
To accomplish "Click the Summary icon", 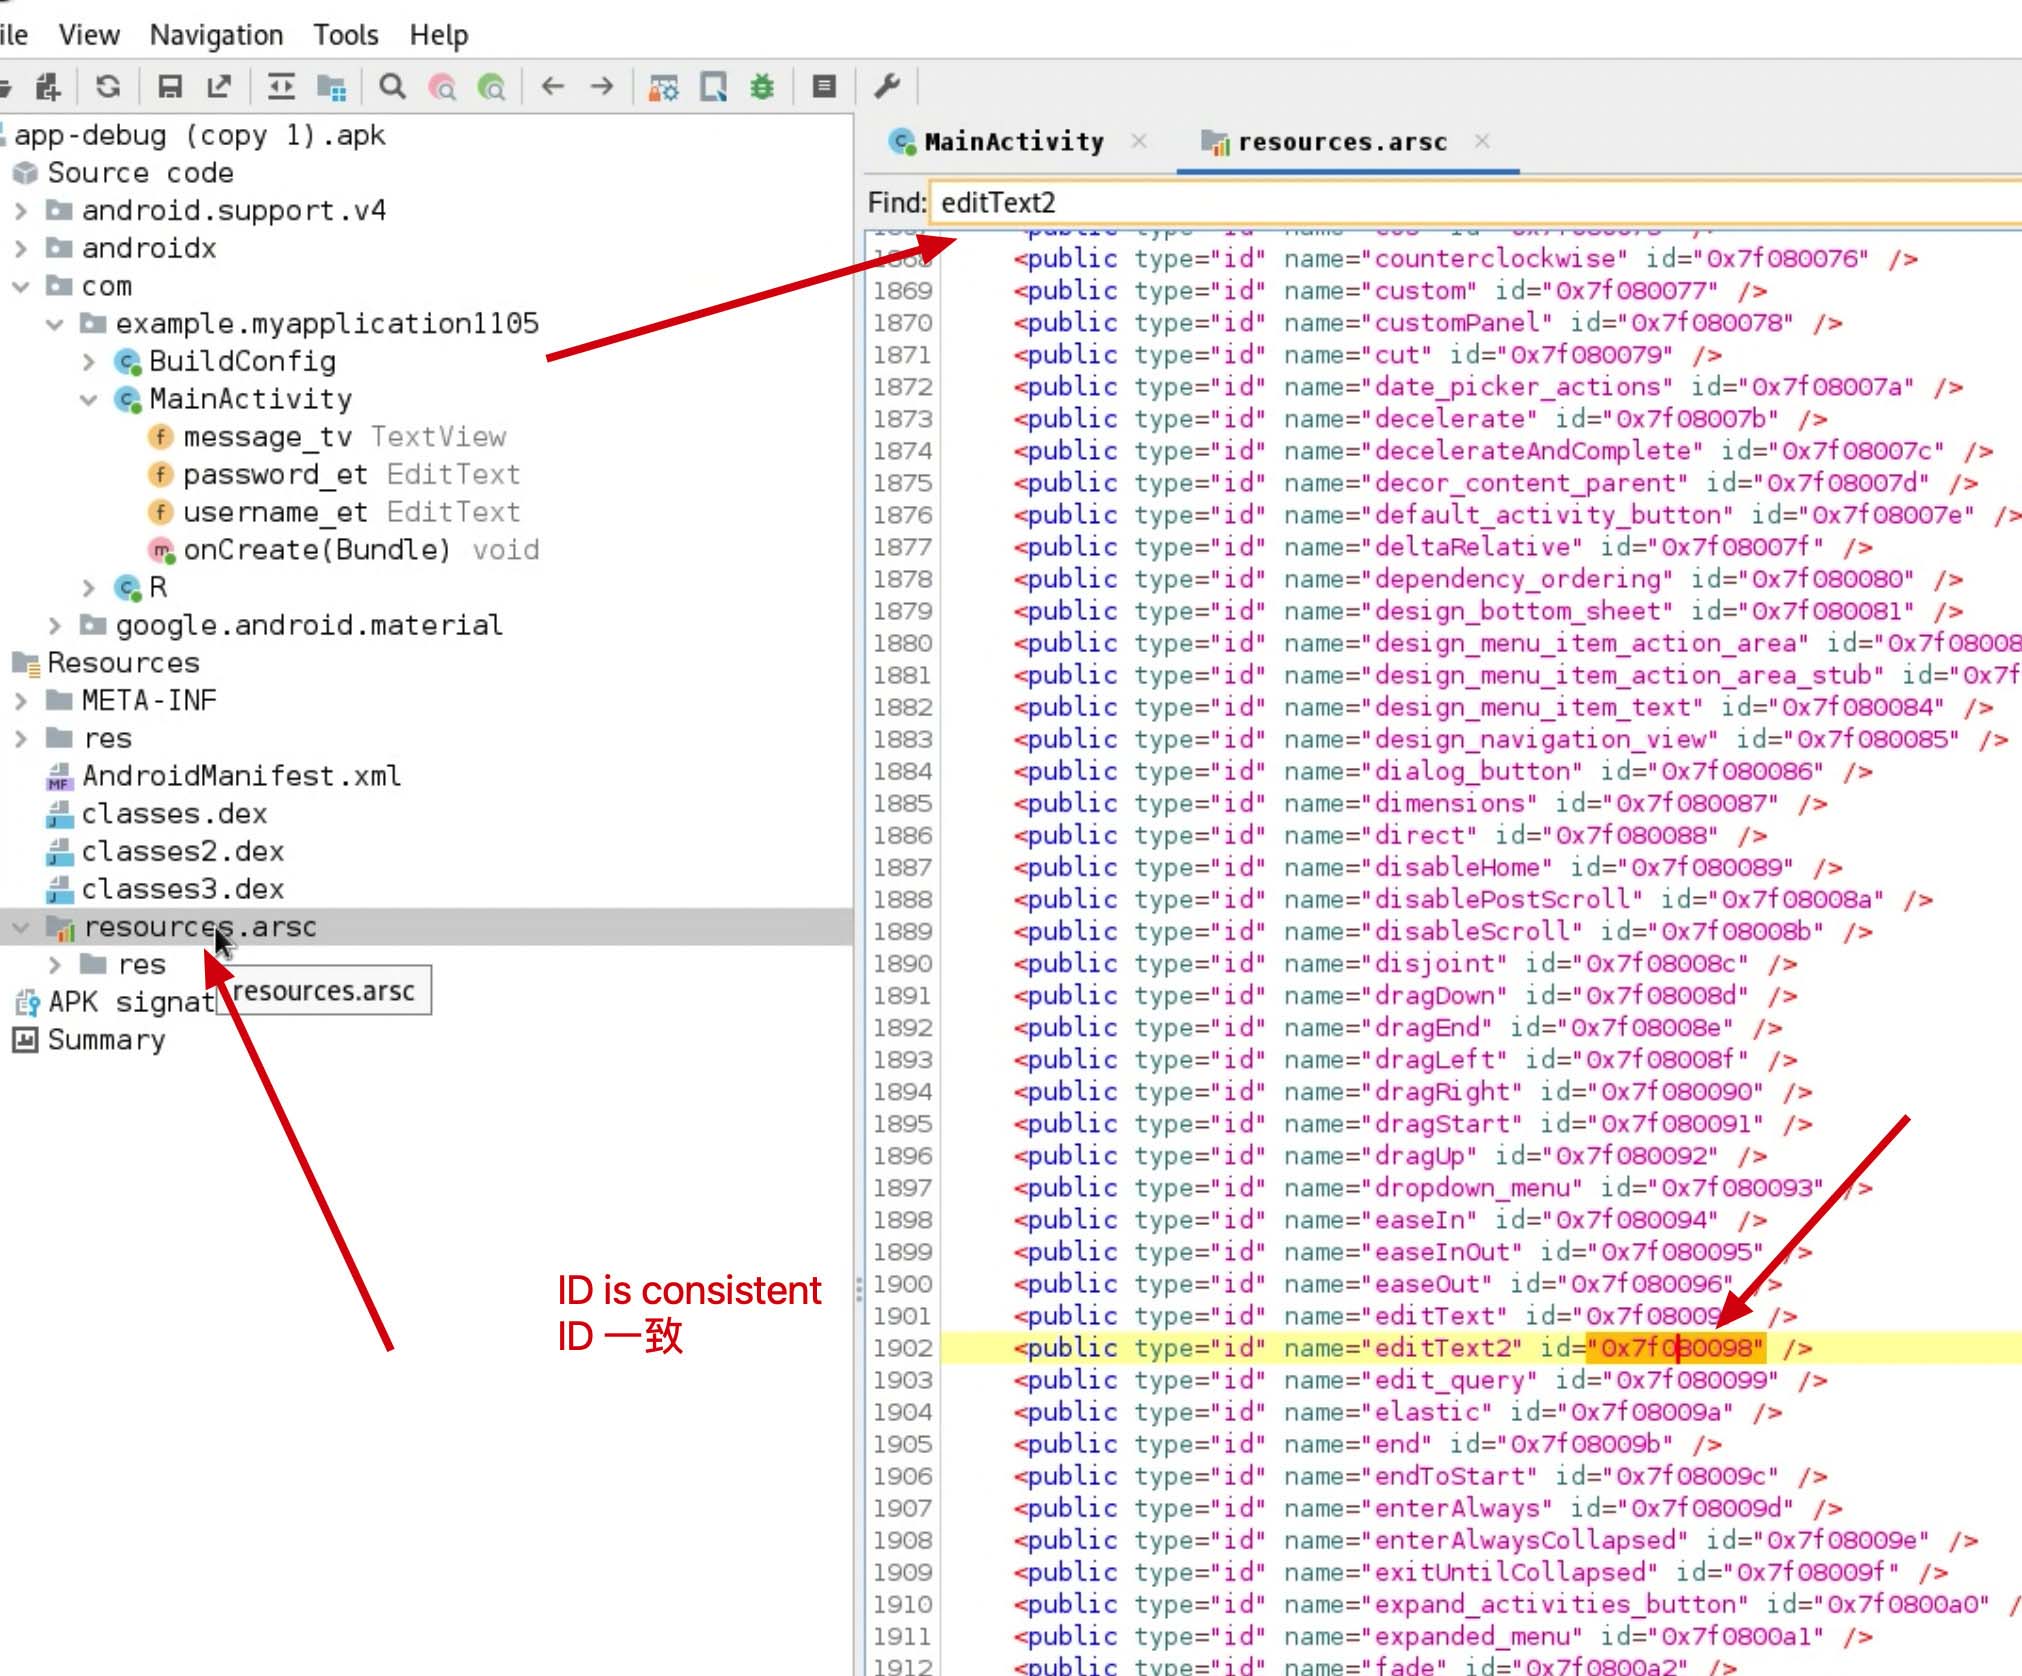I will tap(25, 1040).
